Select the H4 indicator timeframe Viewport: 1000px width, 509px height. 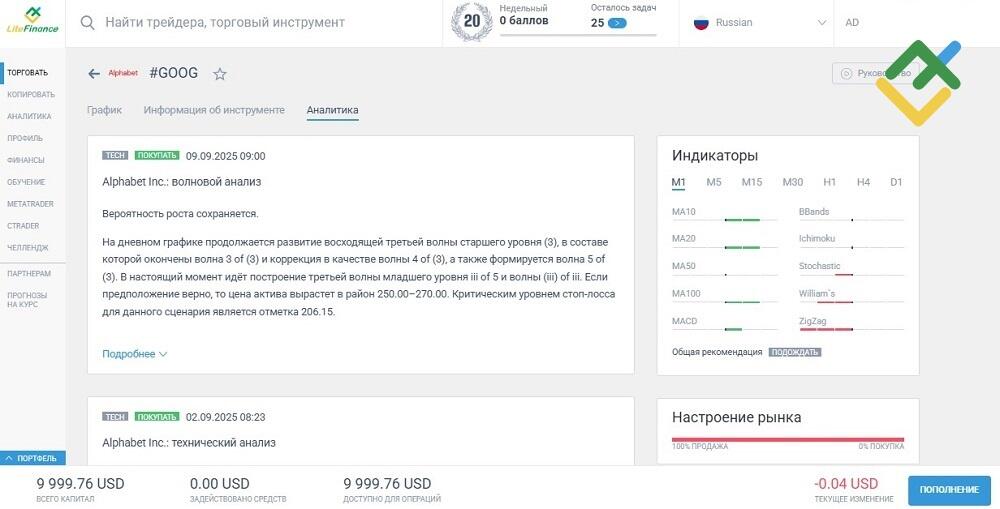tap(863, 182)
